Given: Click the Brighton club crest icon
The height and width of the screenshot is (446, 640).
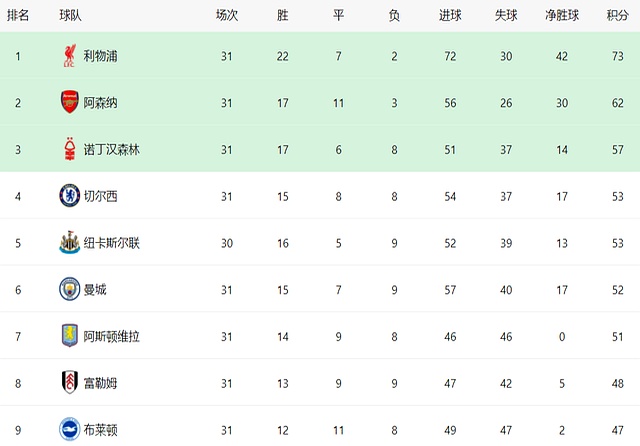Looking at the screenshot, I should pos(68,429).
